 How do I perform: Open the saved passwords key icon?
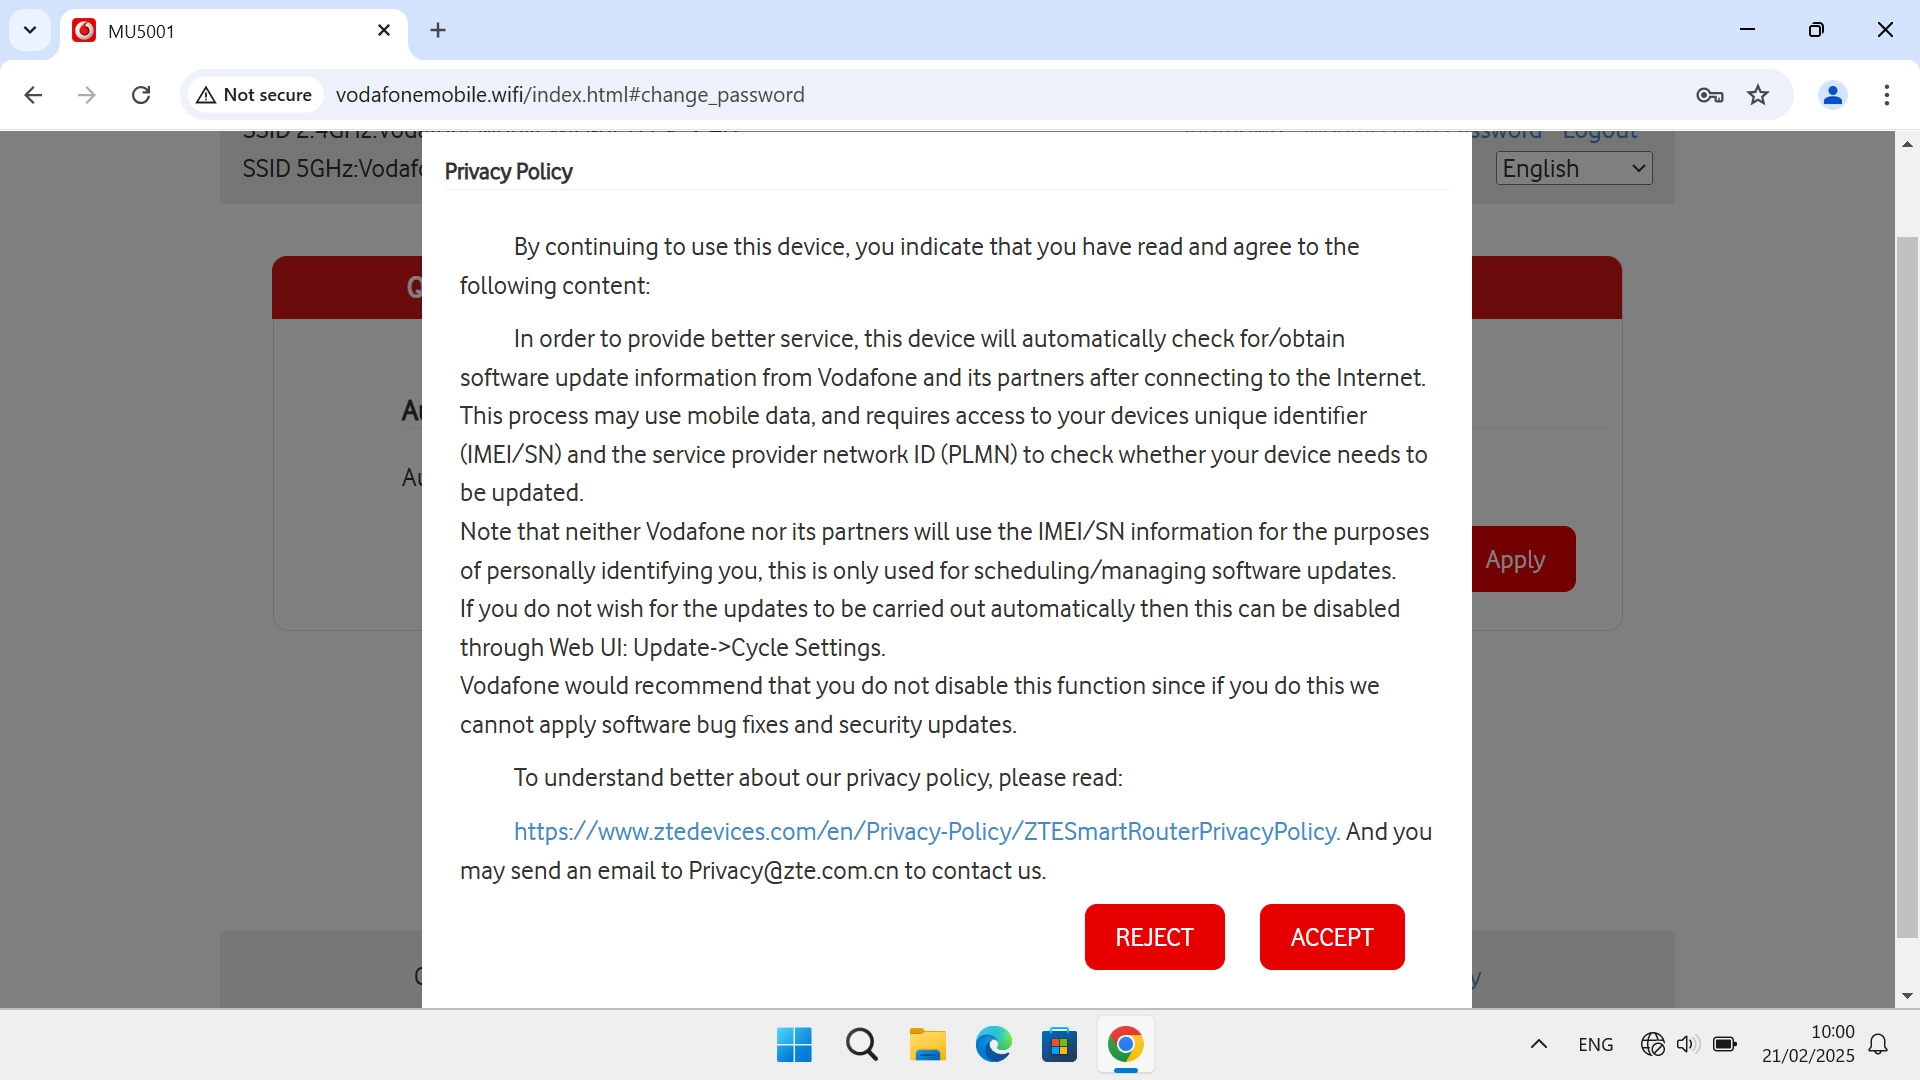click(1709, 95)
